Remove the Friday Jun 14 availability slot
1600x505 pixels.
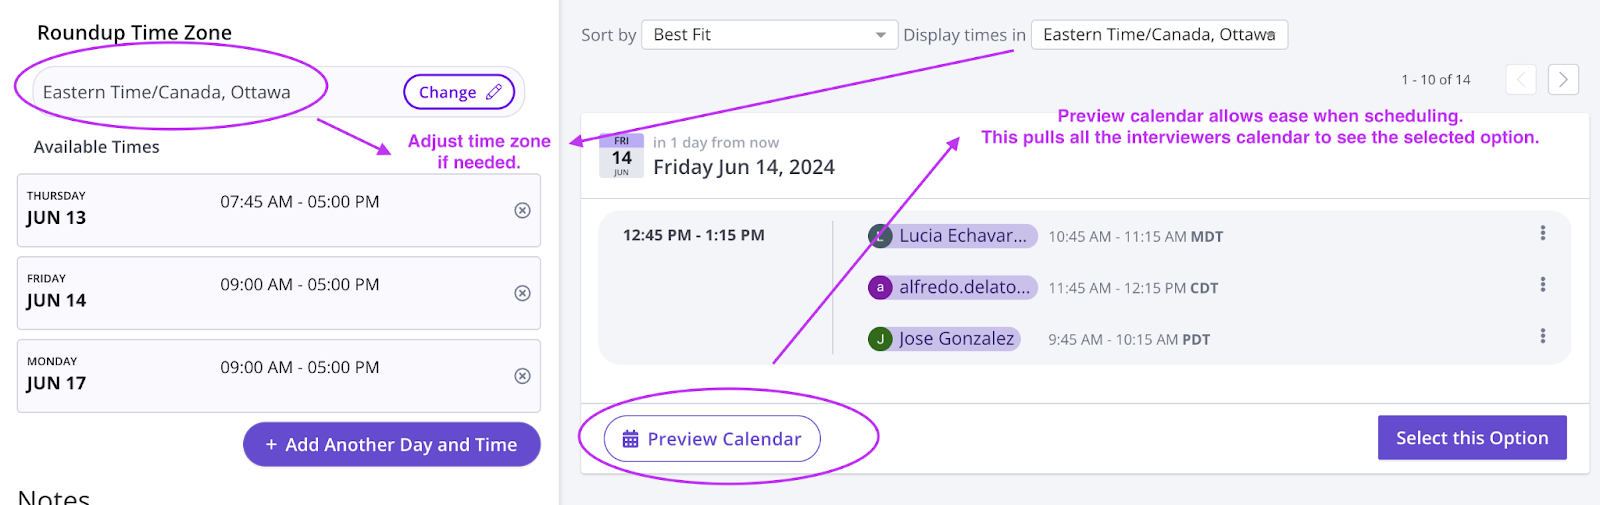pos(522,293)
